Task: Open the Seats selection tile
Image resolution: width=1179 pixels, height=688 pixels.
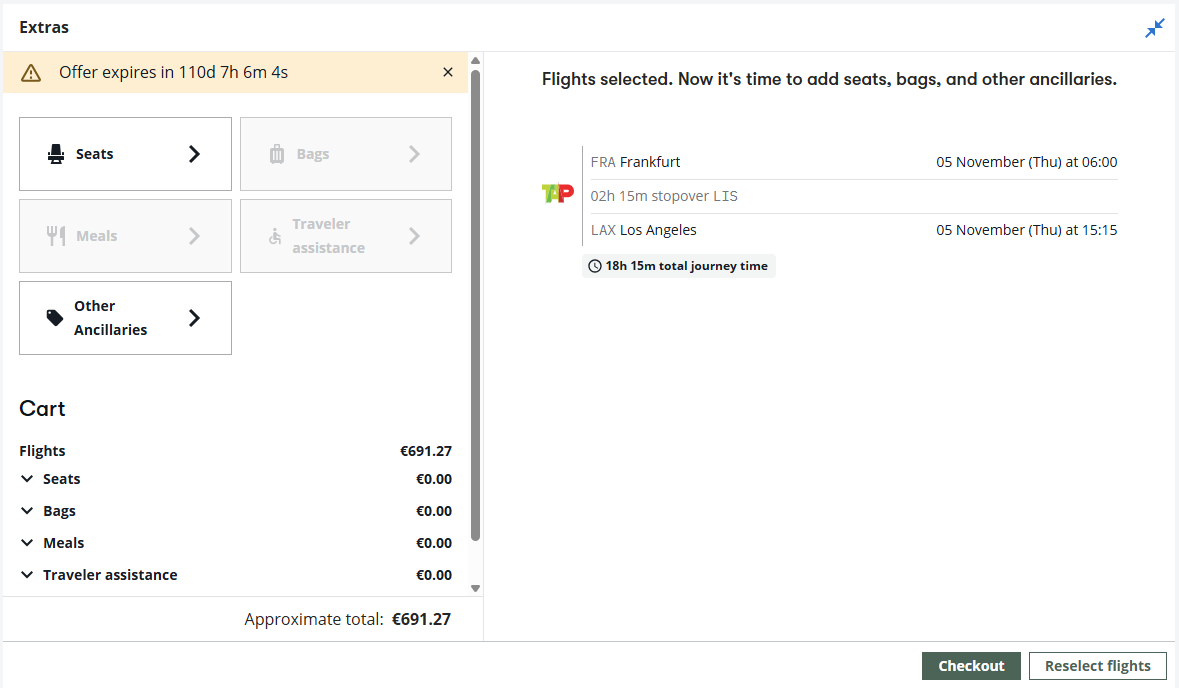Action: pyautogui.click(x=126, y=154)
